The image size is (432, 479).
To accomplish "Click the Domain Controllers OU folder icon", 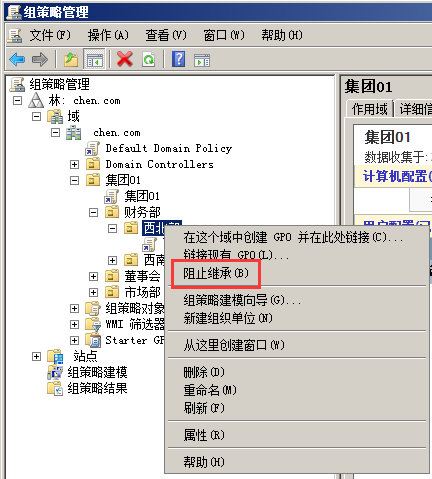I will click(93, 164).
